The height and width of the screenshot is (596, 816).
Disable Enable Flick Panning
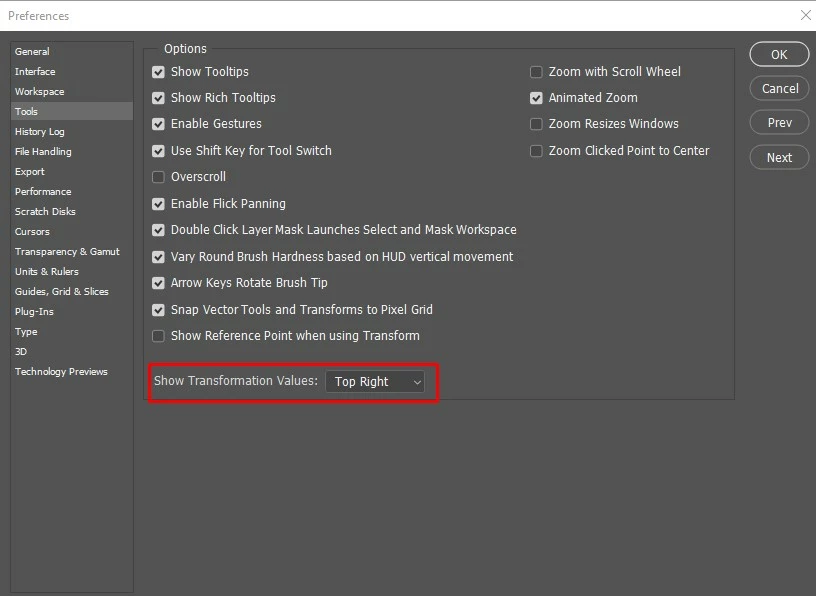(158, 204)
